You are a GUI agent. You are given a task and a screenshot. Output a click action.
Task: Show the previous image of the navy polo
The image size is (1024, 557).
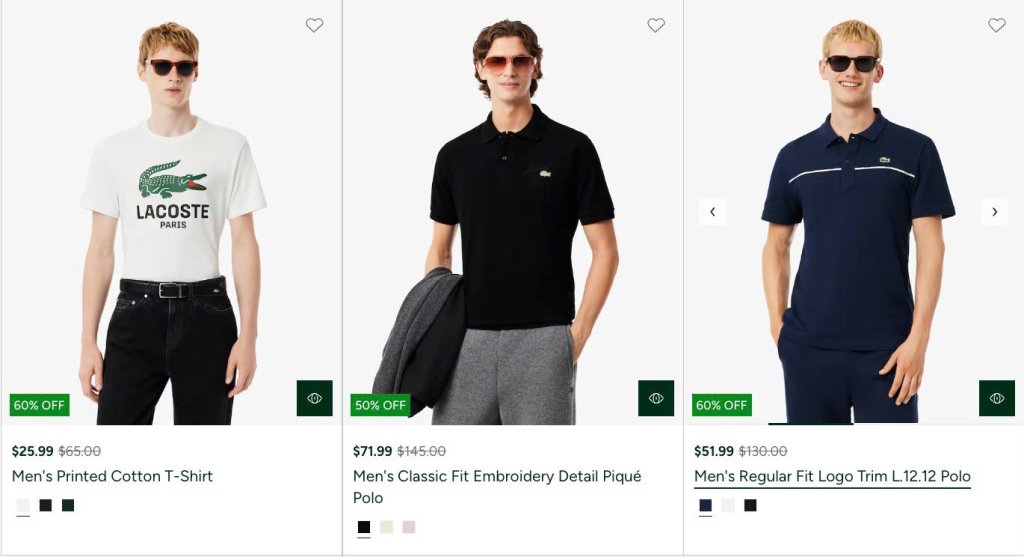click(712, 212)
